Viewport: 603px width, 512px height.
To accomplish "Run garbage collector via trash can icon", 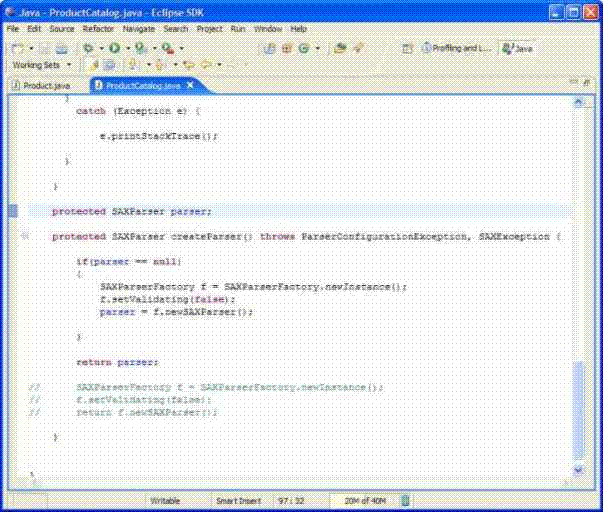I will pyautogui.click(x=404, y=499).
